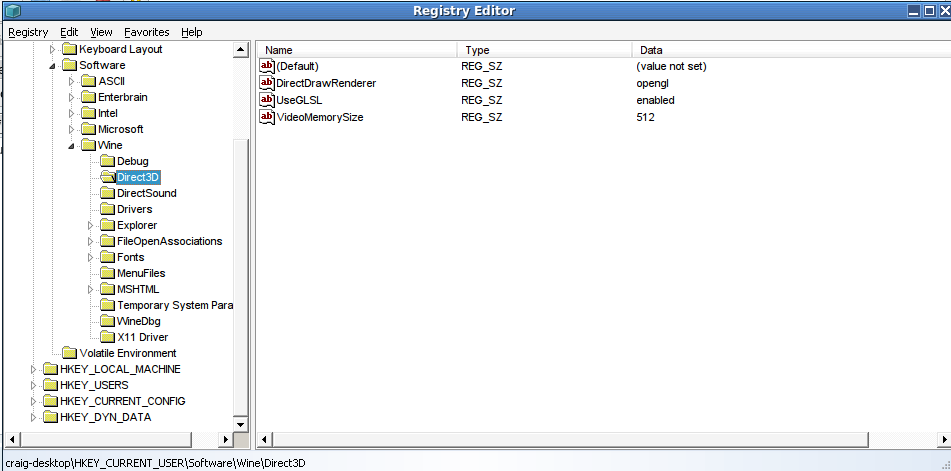The width and height of the screenshot is (951, 471).
Task: Click the Debug folder icon
Action: pyautogui.click(x=107, y=161)
